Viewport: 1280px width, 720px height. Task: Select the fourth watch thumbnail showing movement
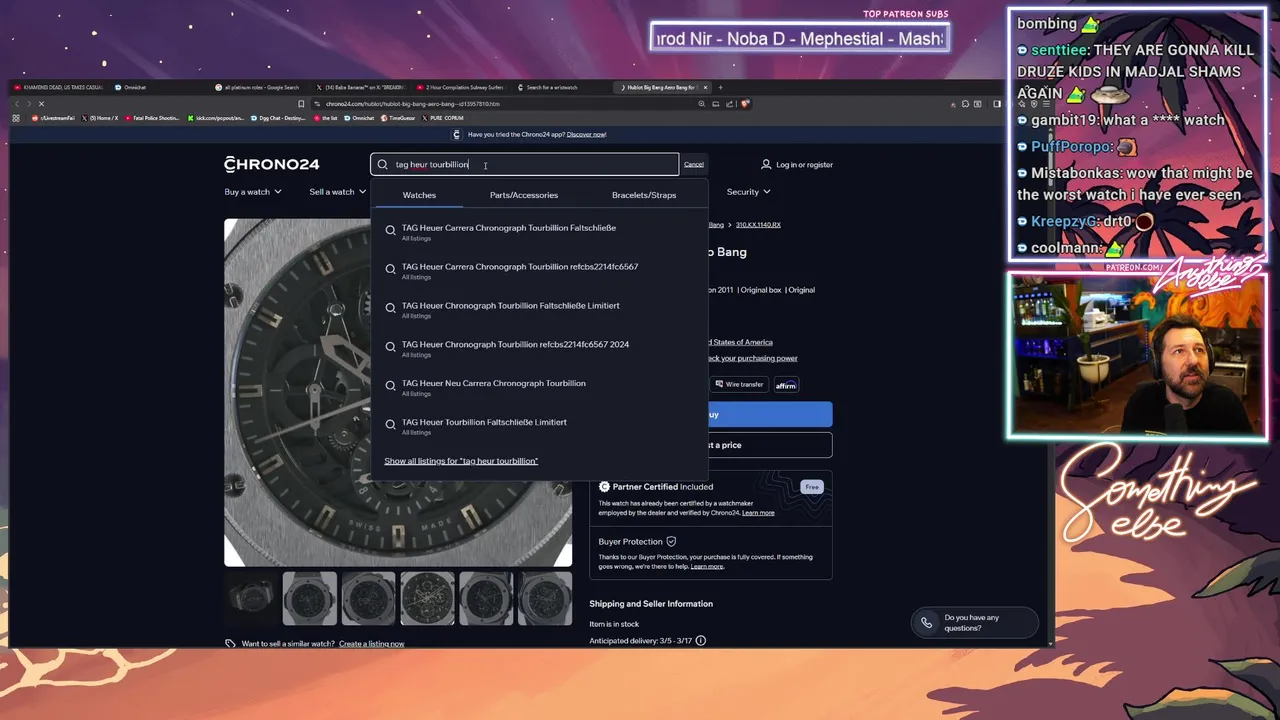(427, 598)
